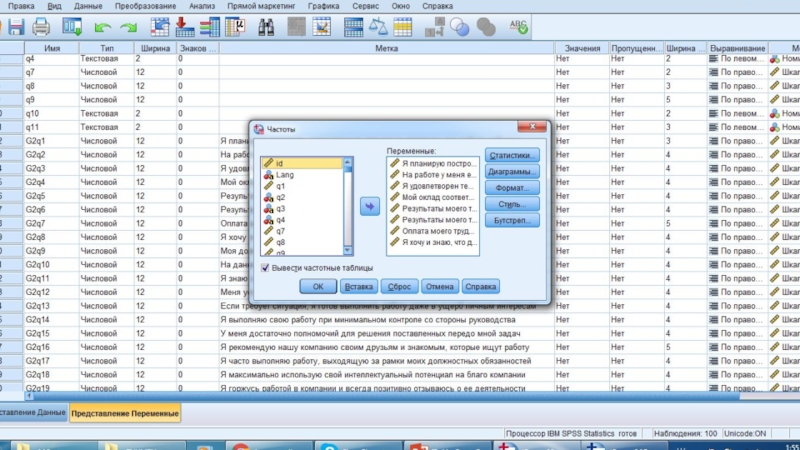Open the recall recent dialogs icon
Screen dimensions: 800x450
pos(73,26)
